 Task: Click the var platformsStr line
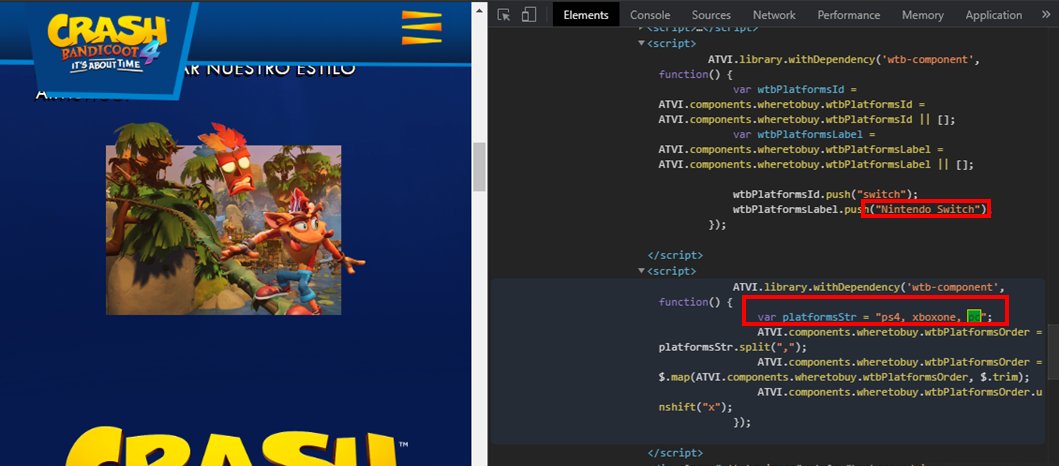click(x=875, y=317)
